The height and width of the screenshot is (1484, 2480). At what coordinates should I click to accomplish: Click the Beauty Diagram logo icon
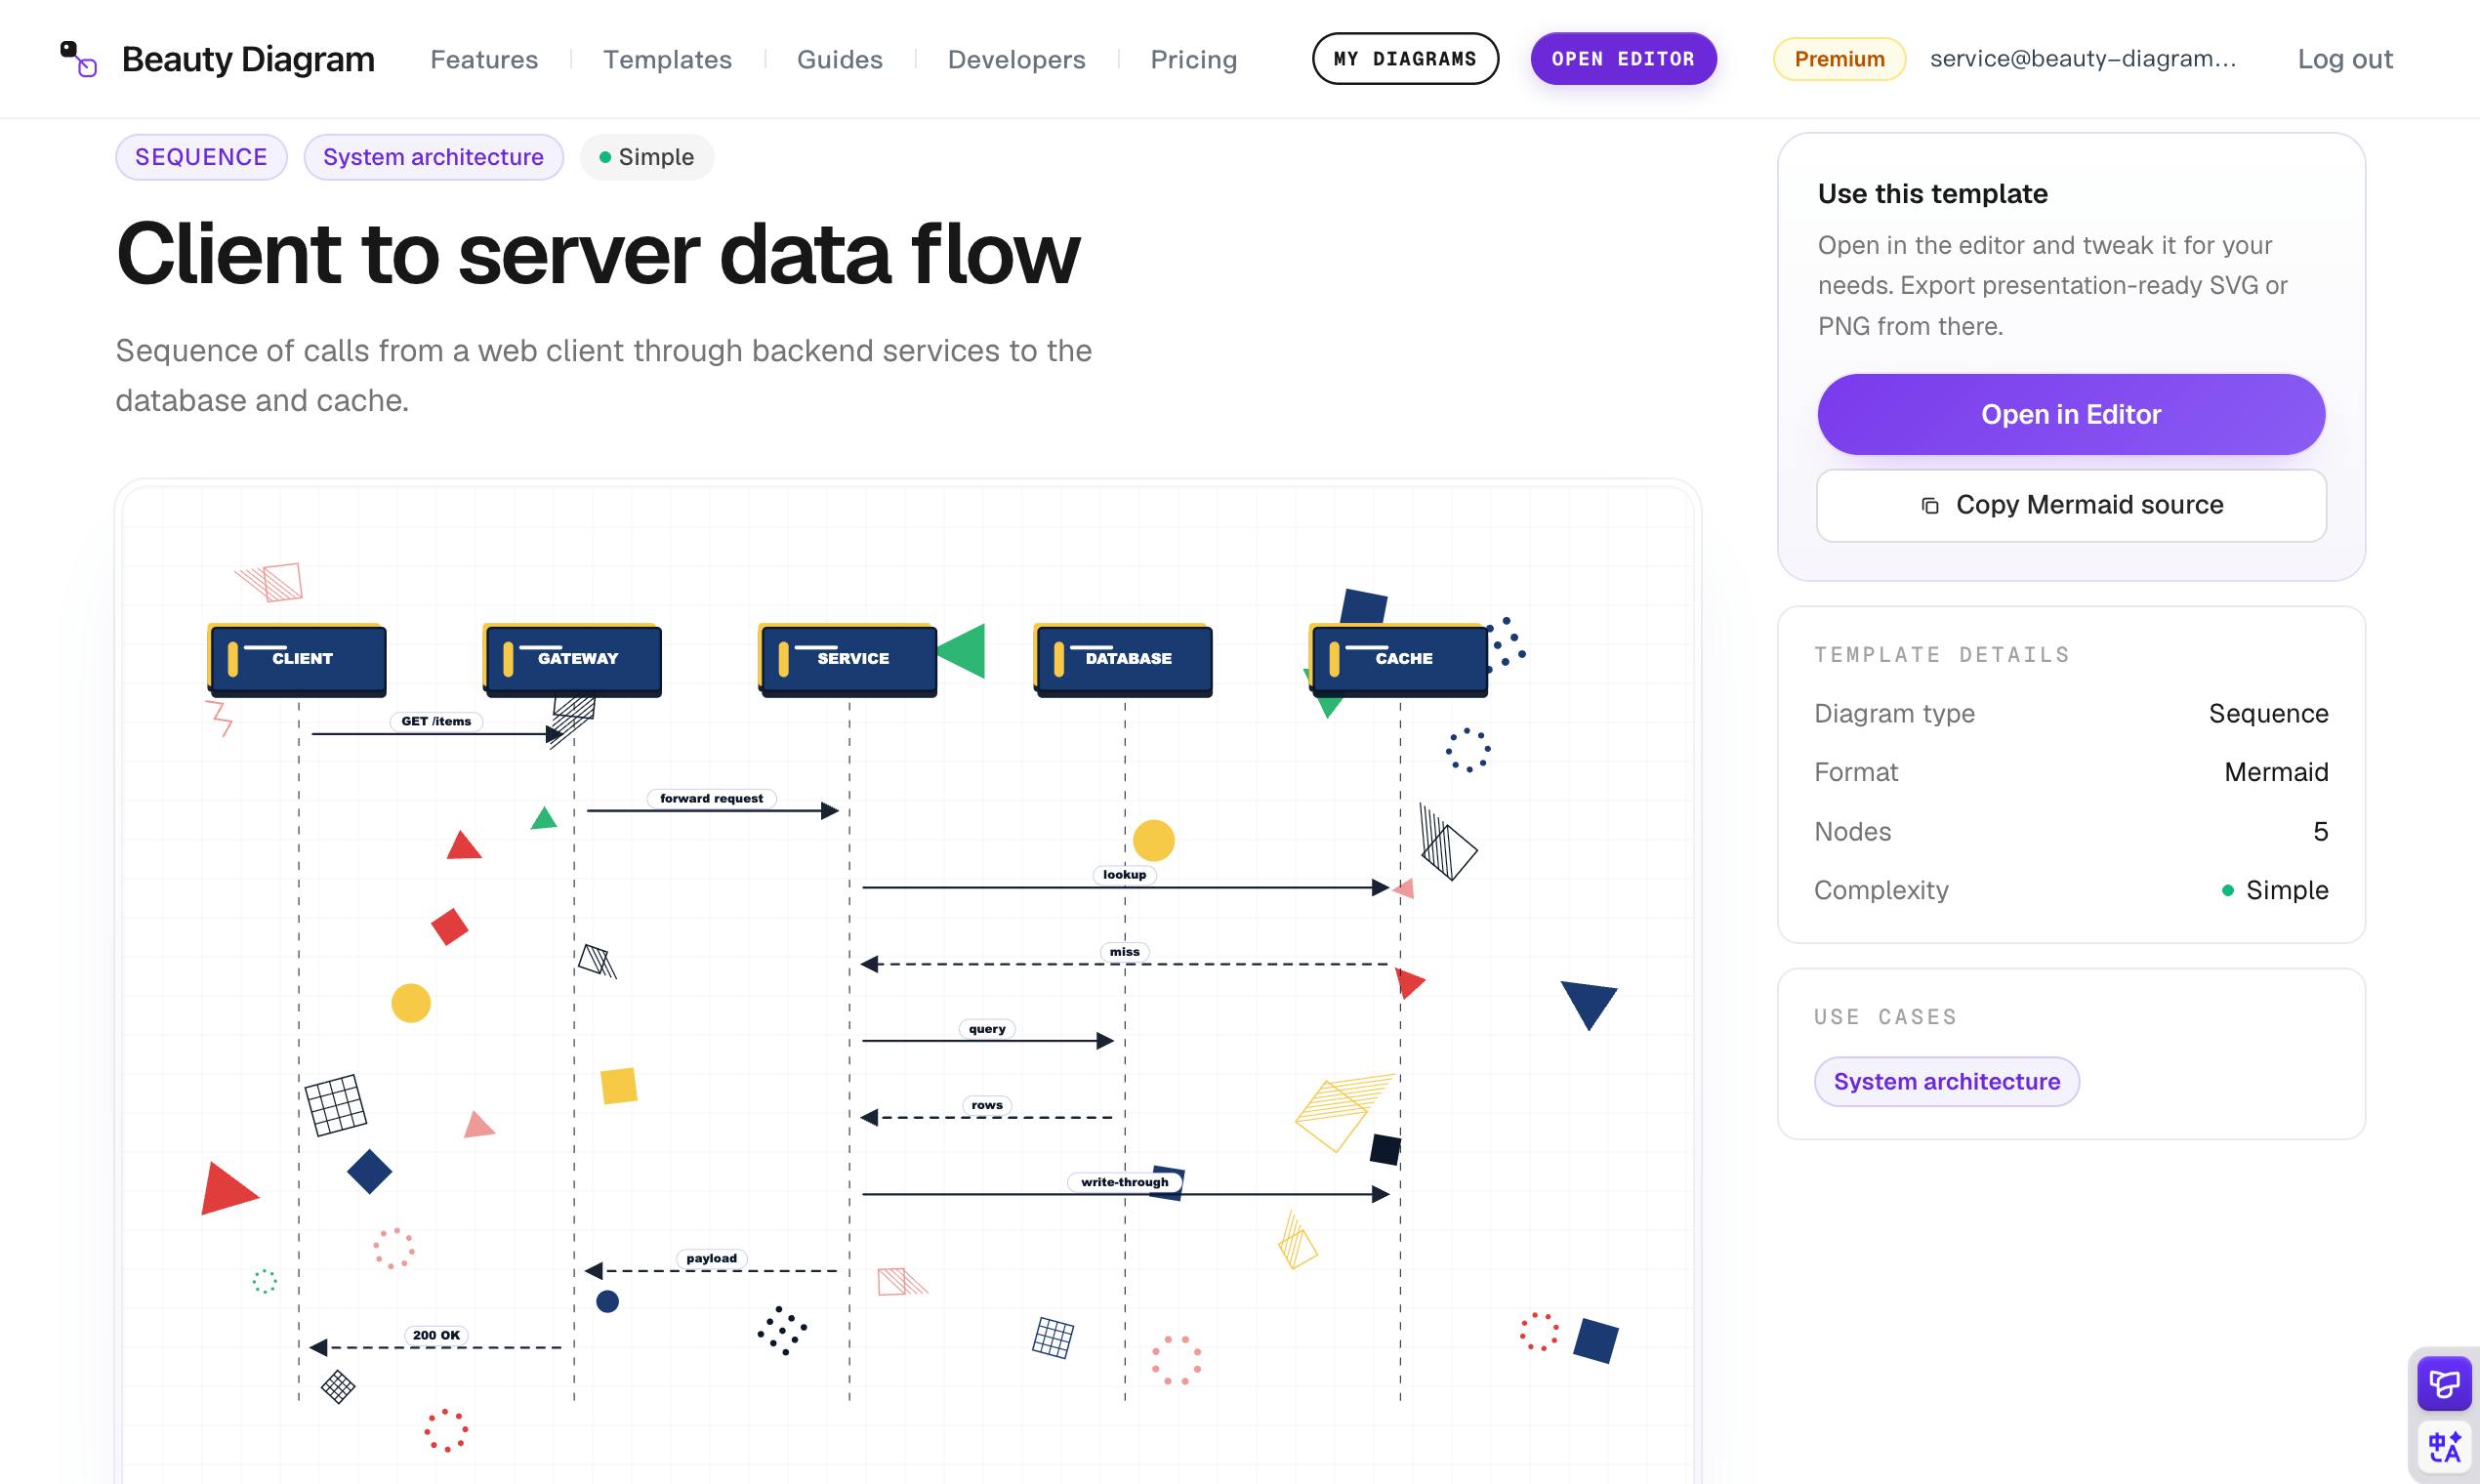pos(78,59)
